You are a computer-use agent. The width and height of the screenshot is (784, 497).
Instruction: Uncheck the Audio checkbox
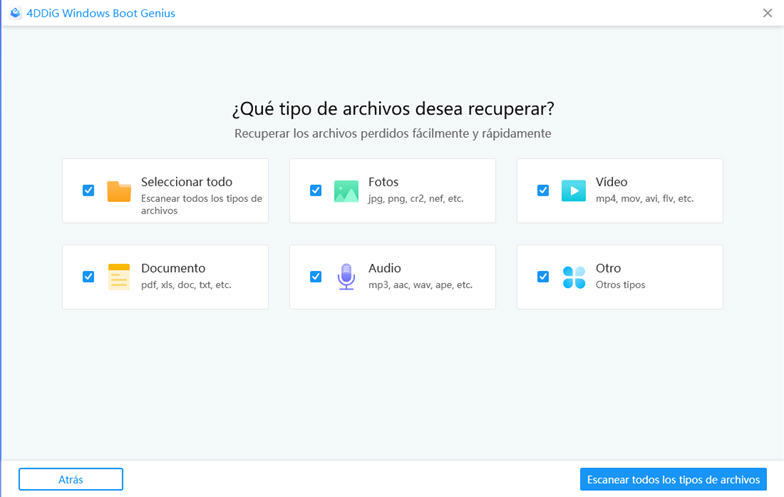coord(316,276)
